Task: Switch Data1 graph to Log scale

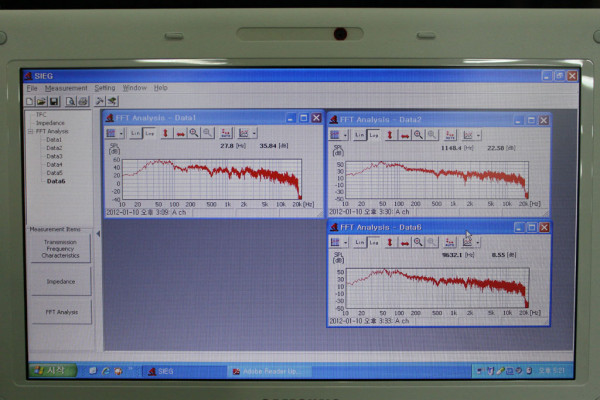Action: click(x=149, y=133)
